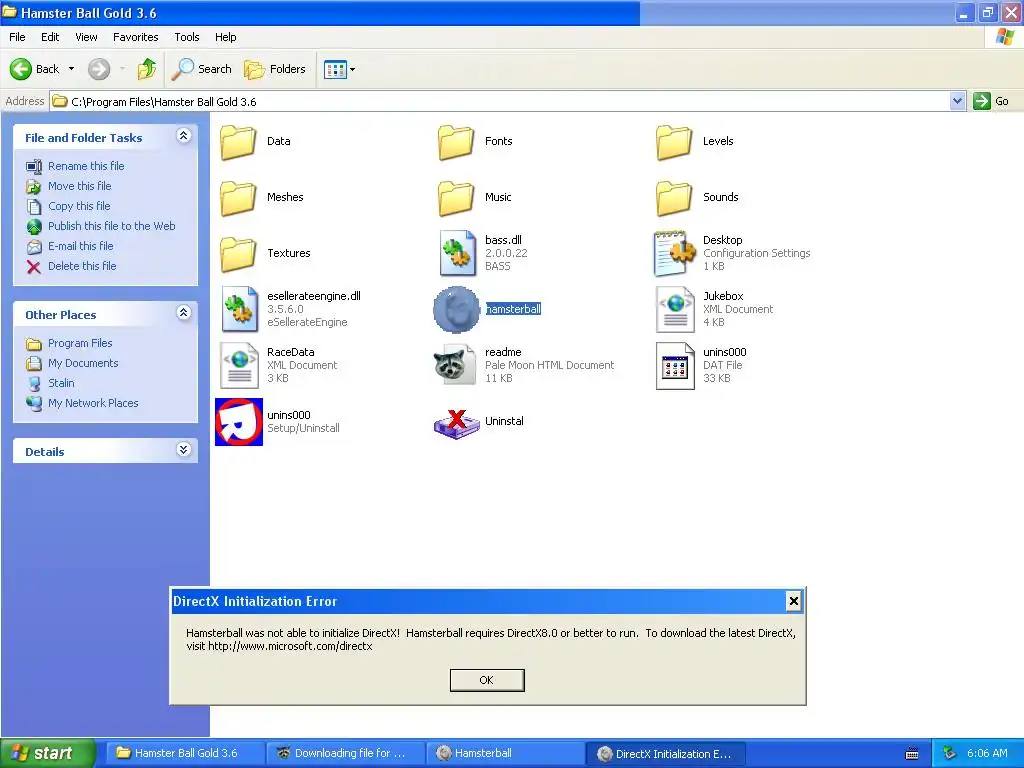The width and height of the screenshot is (1024, 768).
Task: Click the keyboard icon in system tray
Action: coord(912,754)
